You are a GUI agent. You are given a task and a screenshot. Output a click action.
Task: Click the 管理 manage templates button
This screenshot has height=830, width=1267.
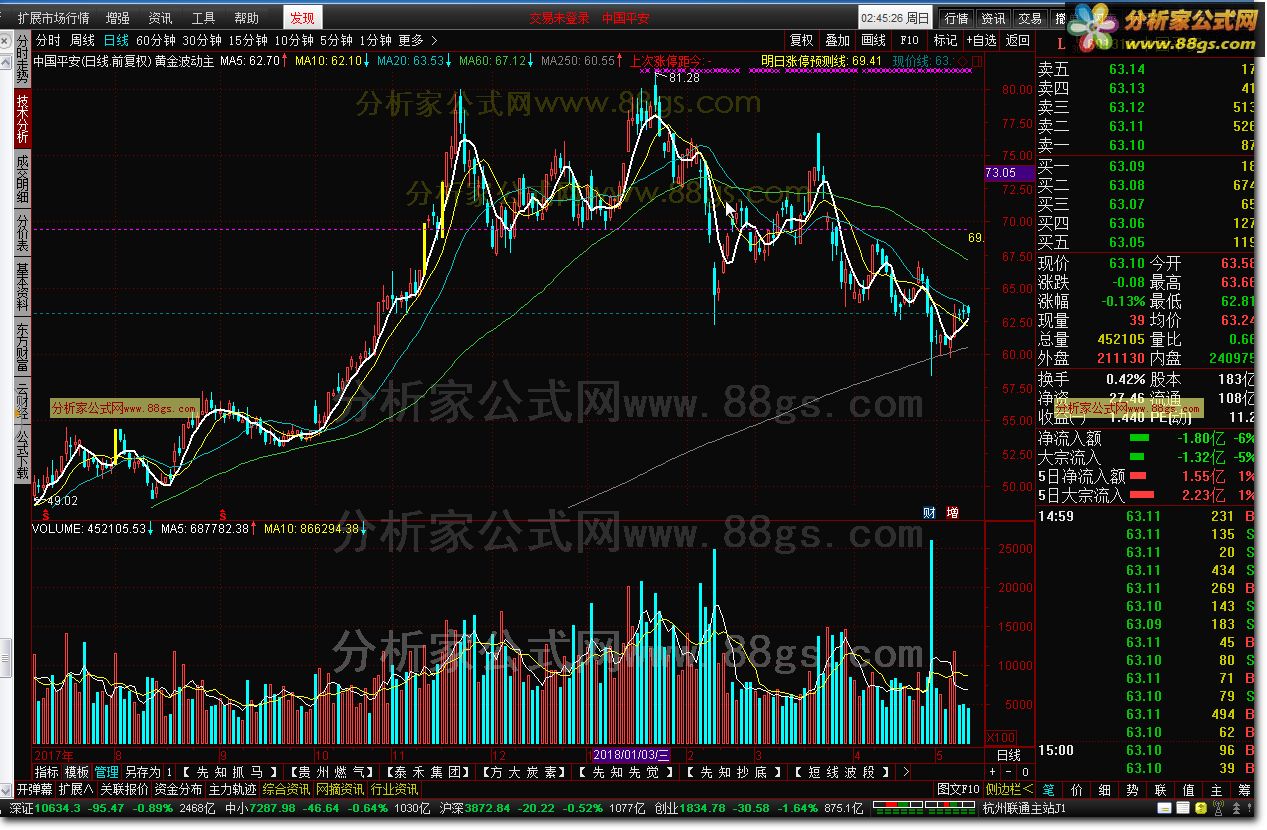coord(106,772)
